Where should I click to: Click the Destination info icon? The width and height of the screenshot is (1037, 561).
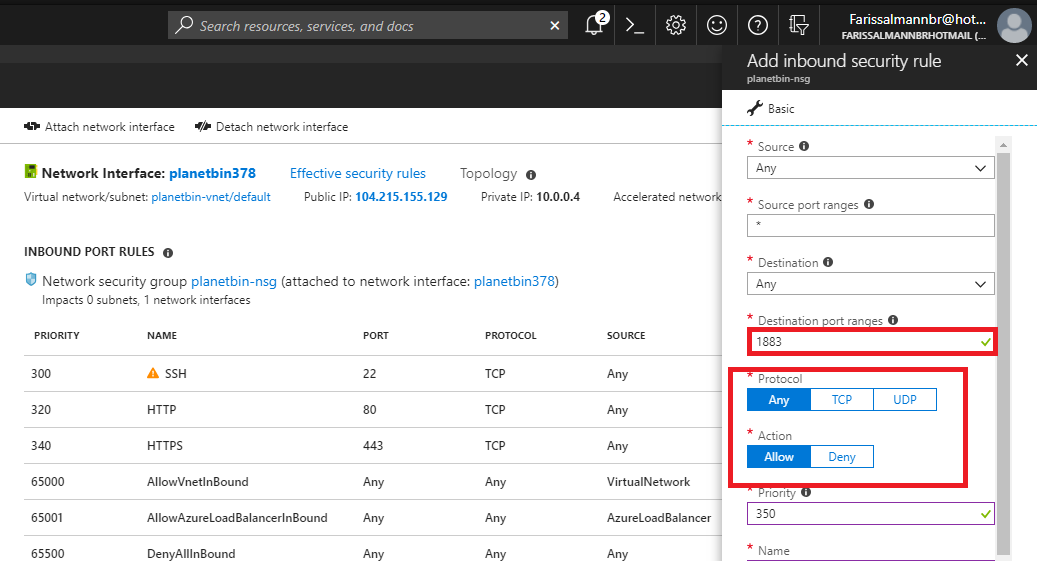828,262
